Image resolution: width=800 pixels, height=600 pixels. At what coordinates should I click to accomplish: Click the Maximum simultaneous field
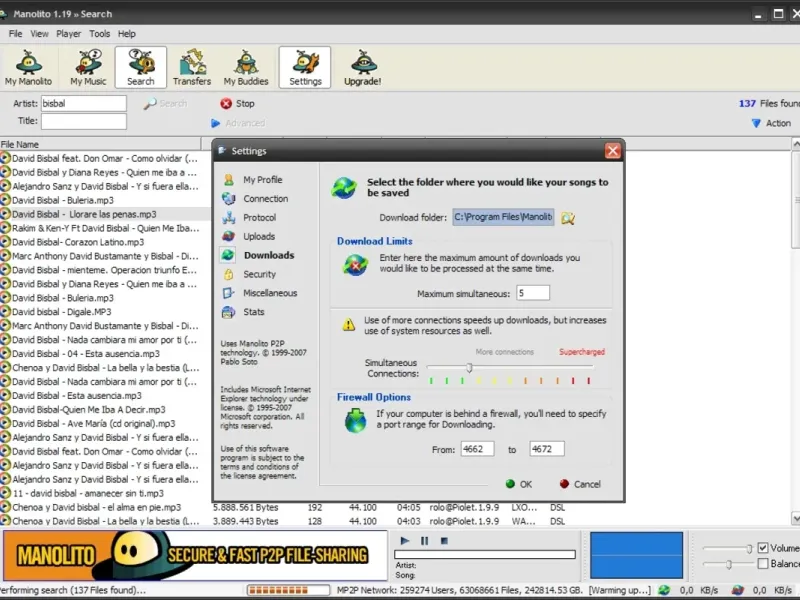533,293
